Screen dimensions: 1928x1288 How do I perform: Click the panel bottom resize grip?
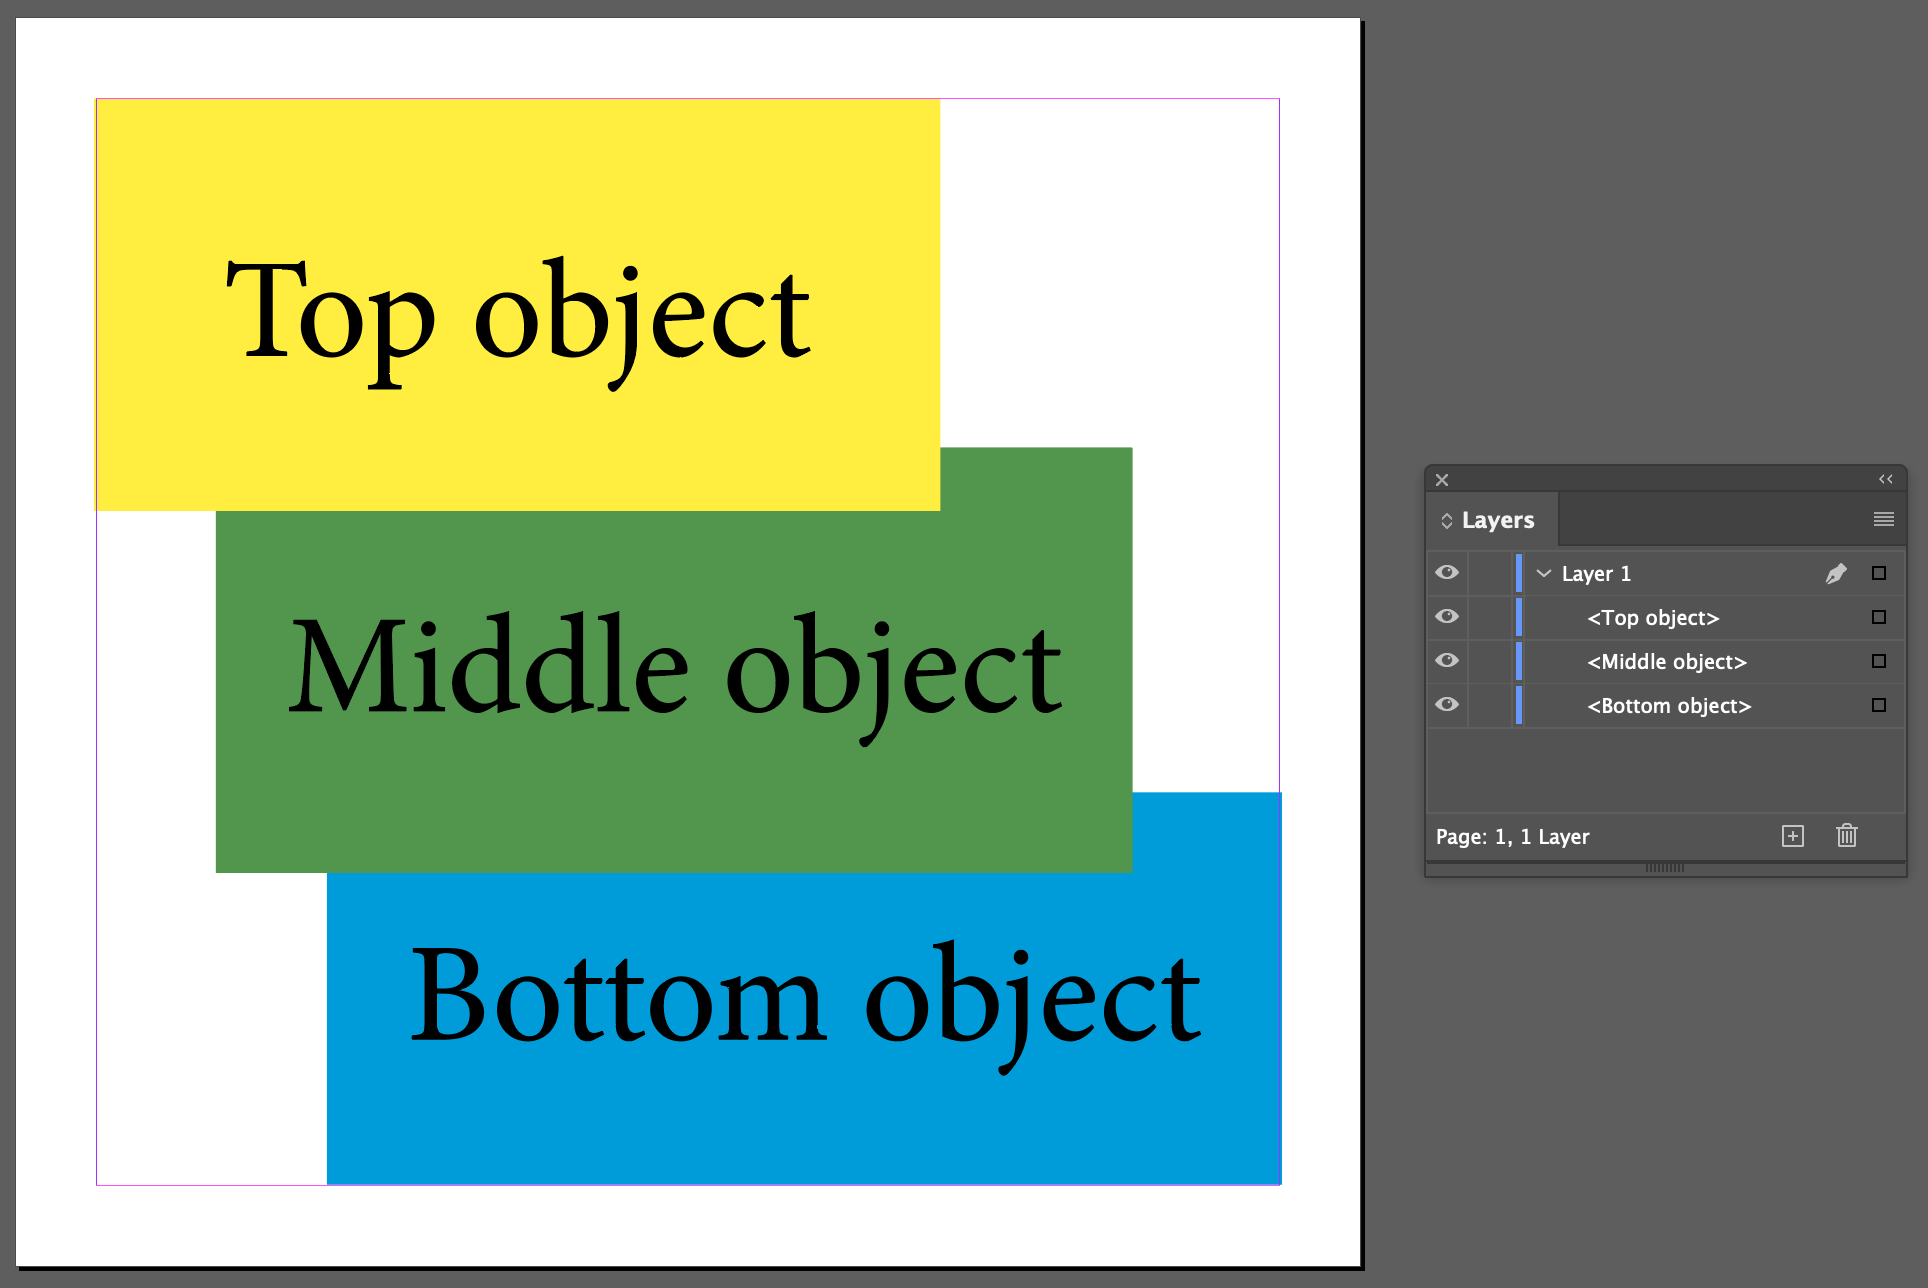[x=1665, y=868]
